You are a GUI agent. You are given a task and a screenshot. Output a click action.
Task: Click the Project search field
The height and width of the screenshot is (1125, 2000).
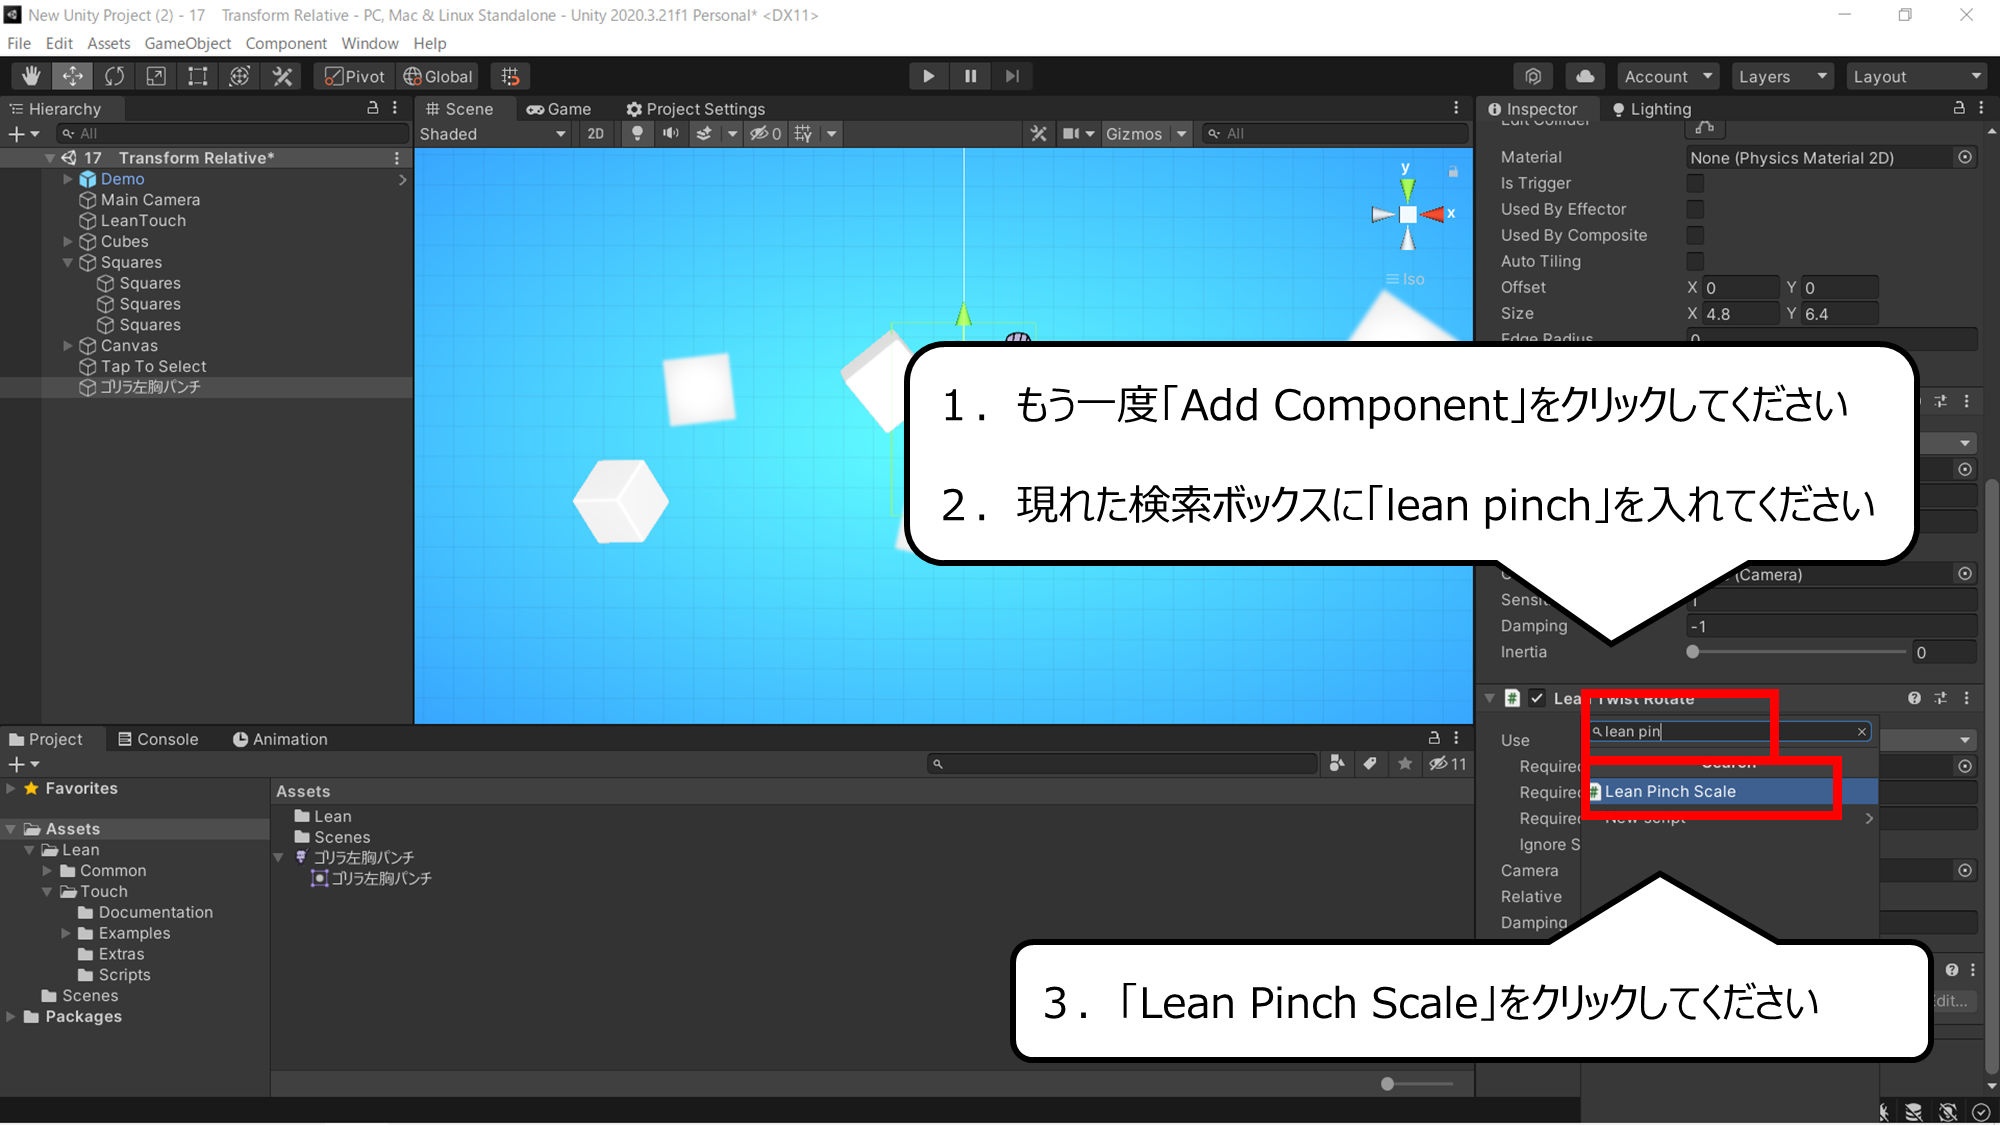(x=1123, y=764)
